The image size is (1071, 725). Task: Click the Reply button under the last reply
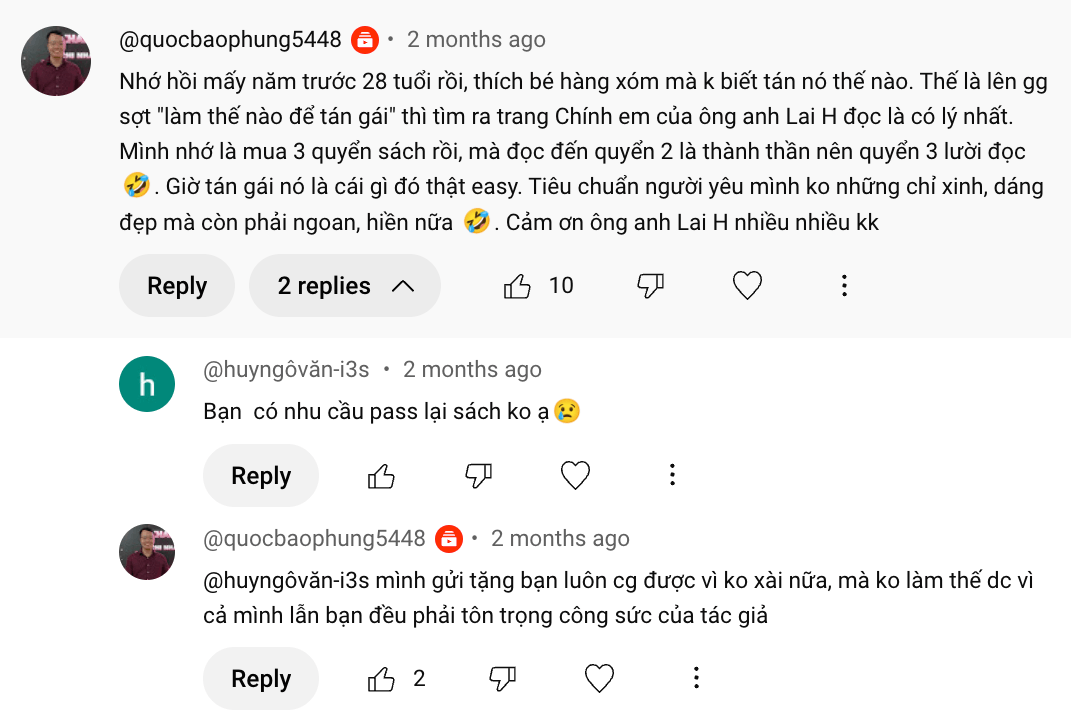pos(261,680)
